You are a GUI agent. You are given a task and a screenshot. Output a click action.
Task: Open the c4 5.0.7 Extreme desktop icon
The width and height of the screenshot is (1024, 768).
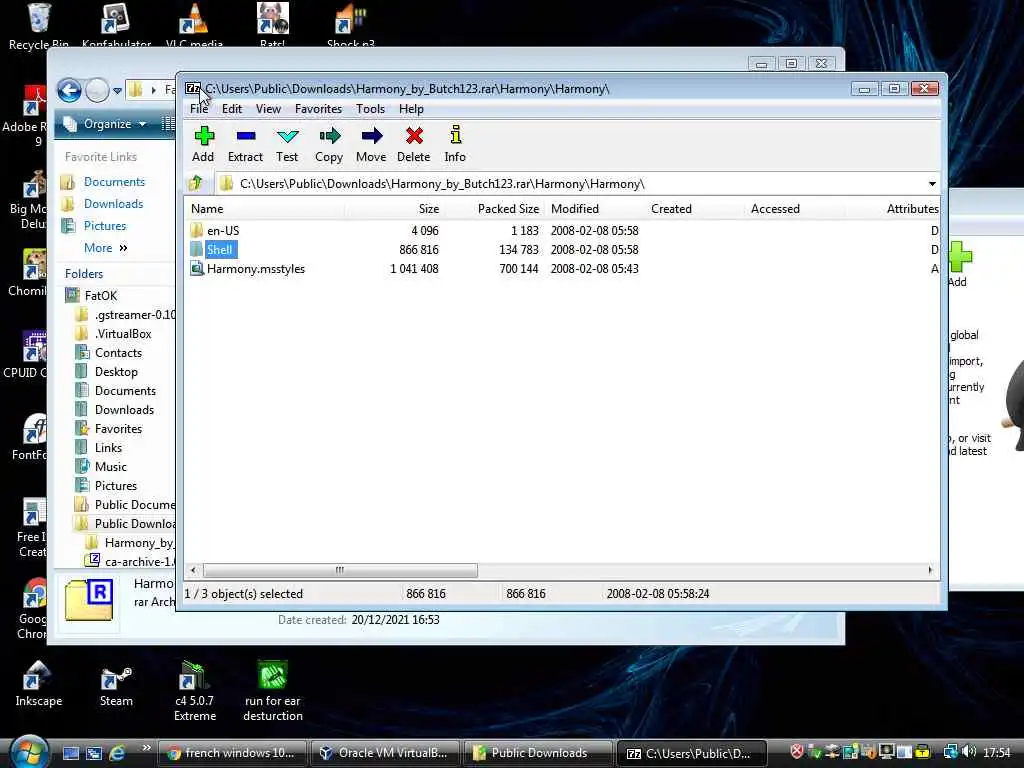click(195, 691)
